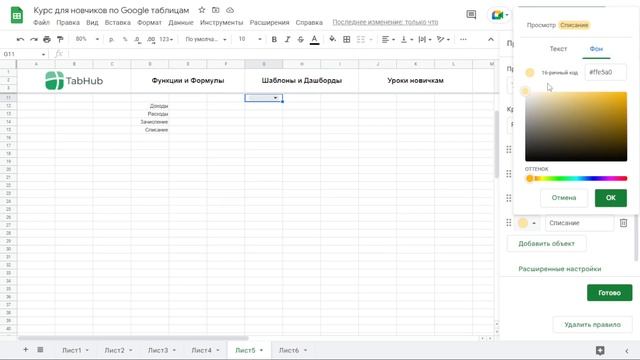The width and height of the screenshot is (640, 360).
Task: Switch to the Лист6 sheet tab
Action: click(293, 350)
